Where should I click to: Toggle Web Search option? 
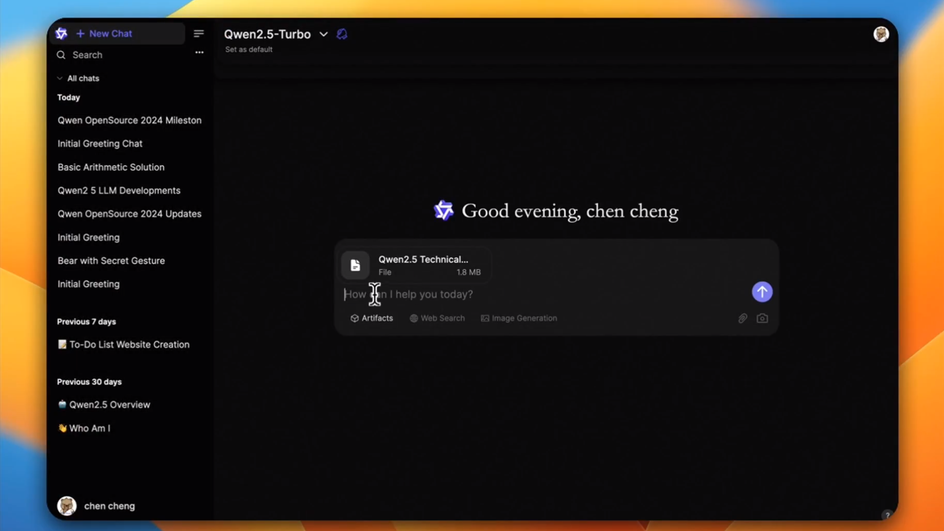[x=437, y=318]
